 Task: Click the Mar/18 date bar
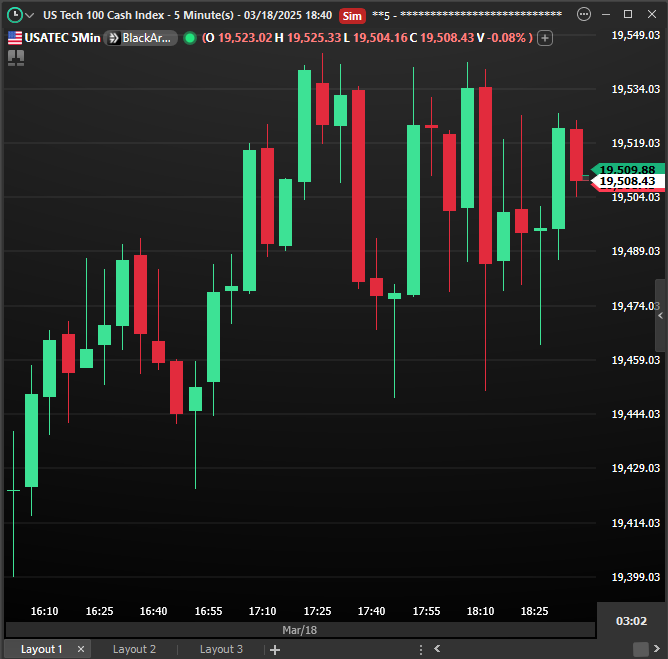point(299,630)
